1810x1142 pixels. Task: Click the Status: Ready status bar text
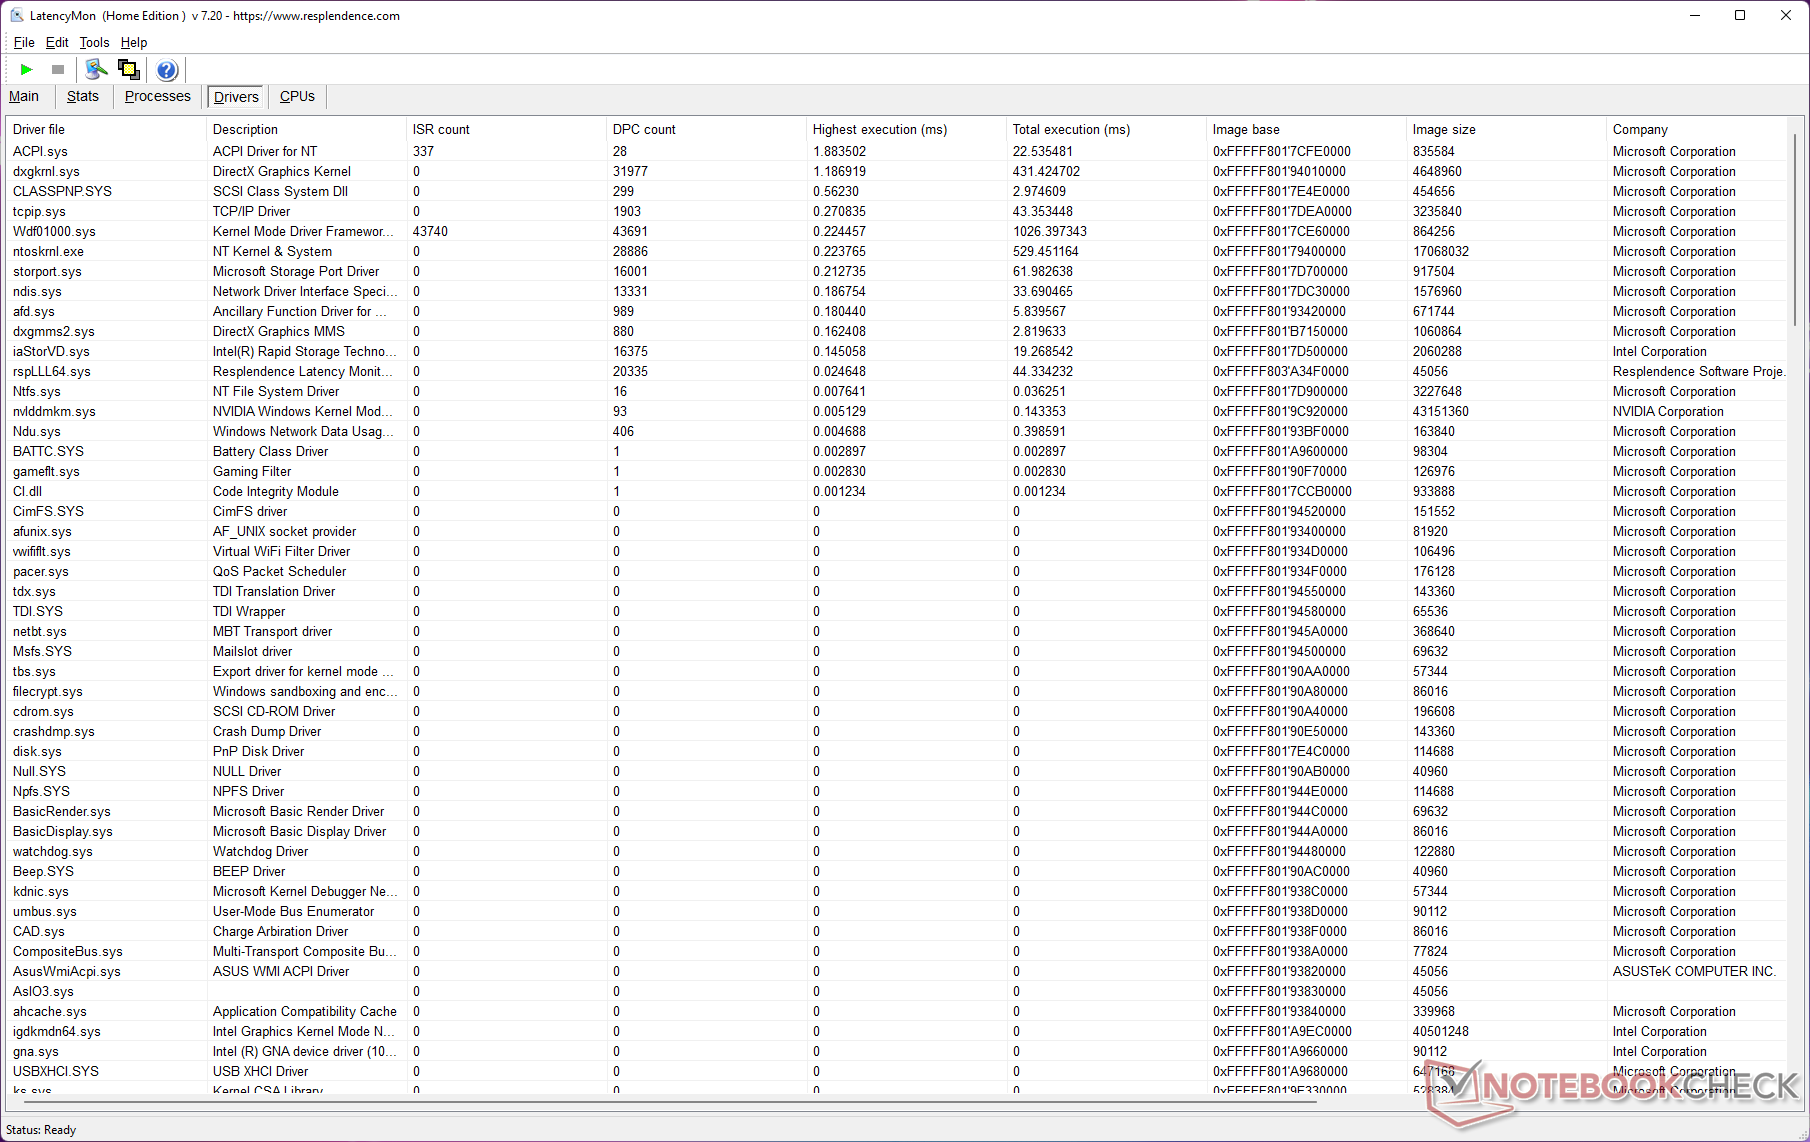click(41, 1130)
